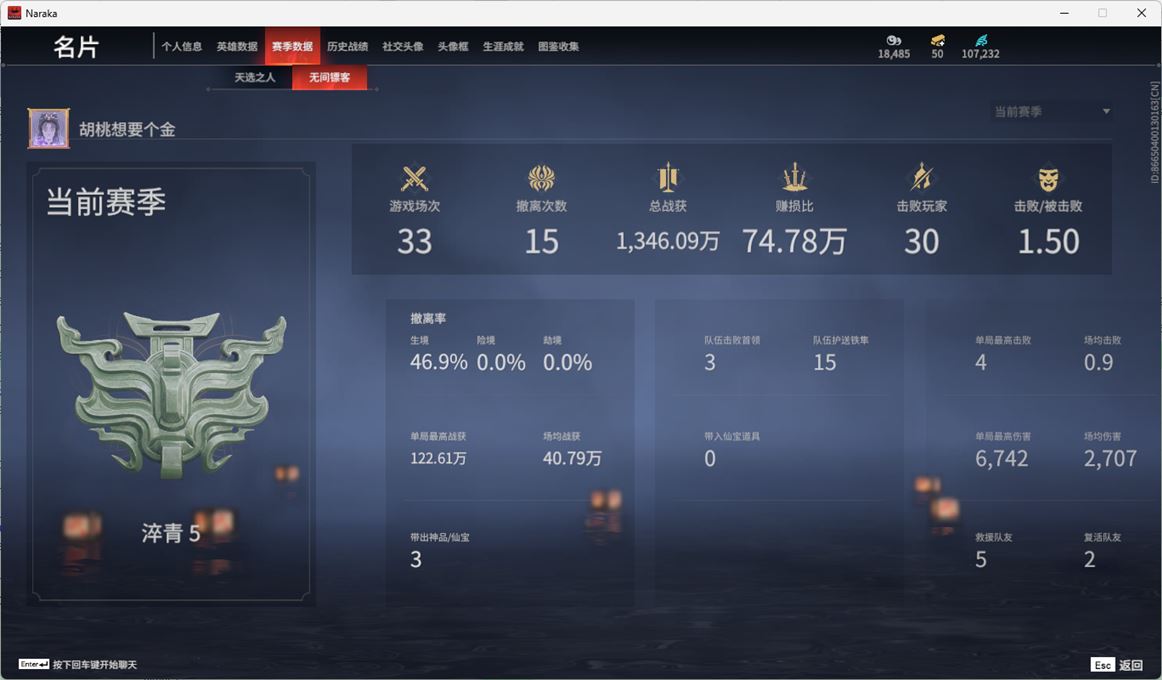The image size is (1162, 680).
Task: Click the 18,485 currency amount
Action: (x=894, y=54)
